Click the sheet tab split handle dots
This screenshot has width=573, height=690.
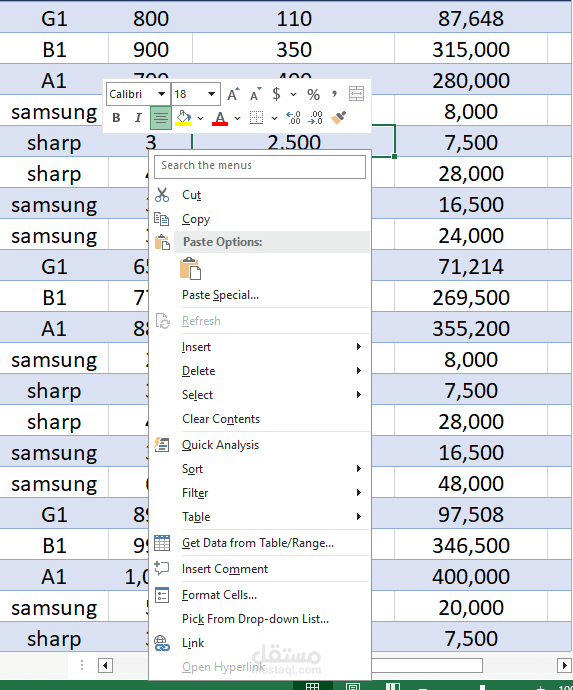(x=82, y=665)
